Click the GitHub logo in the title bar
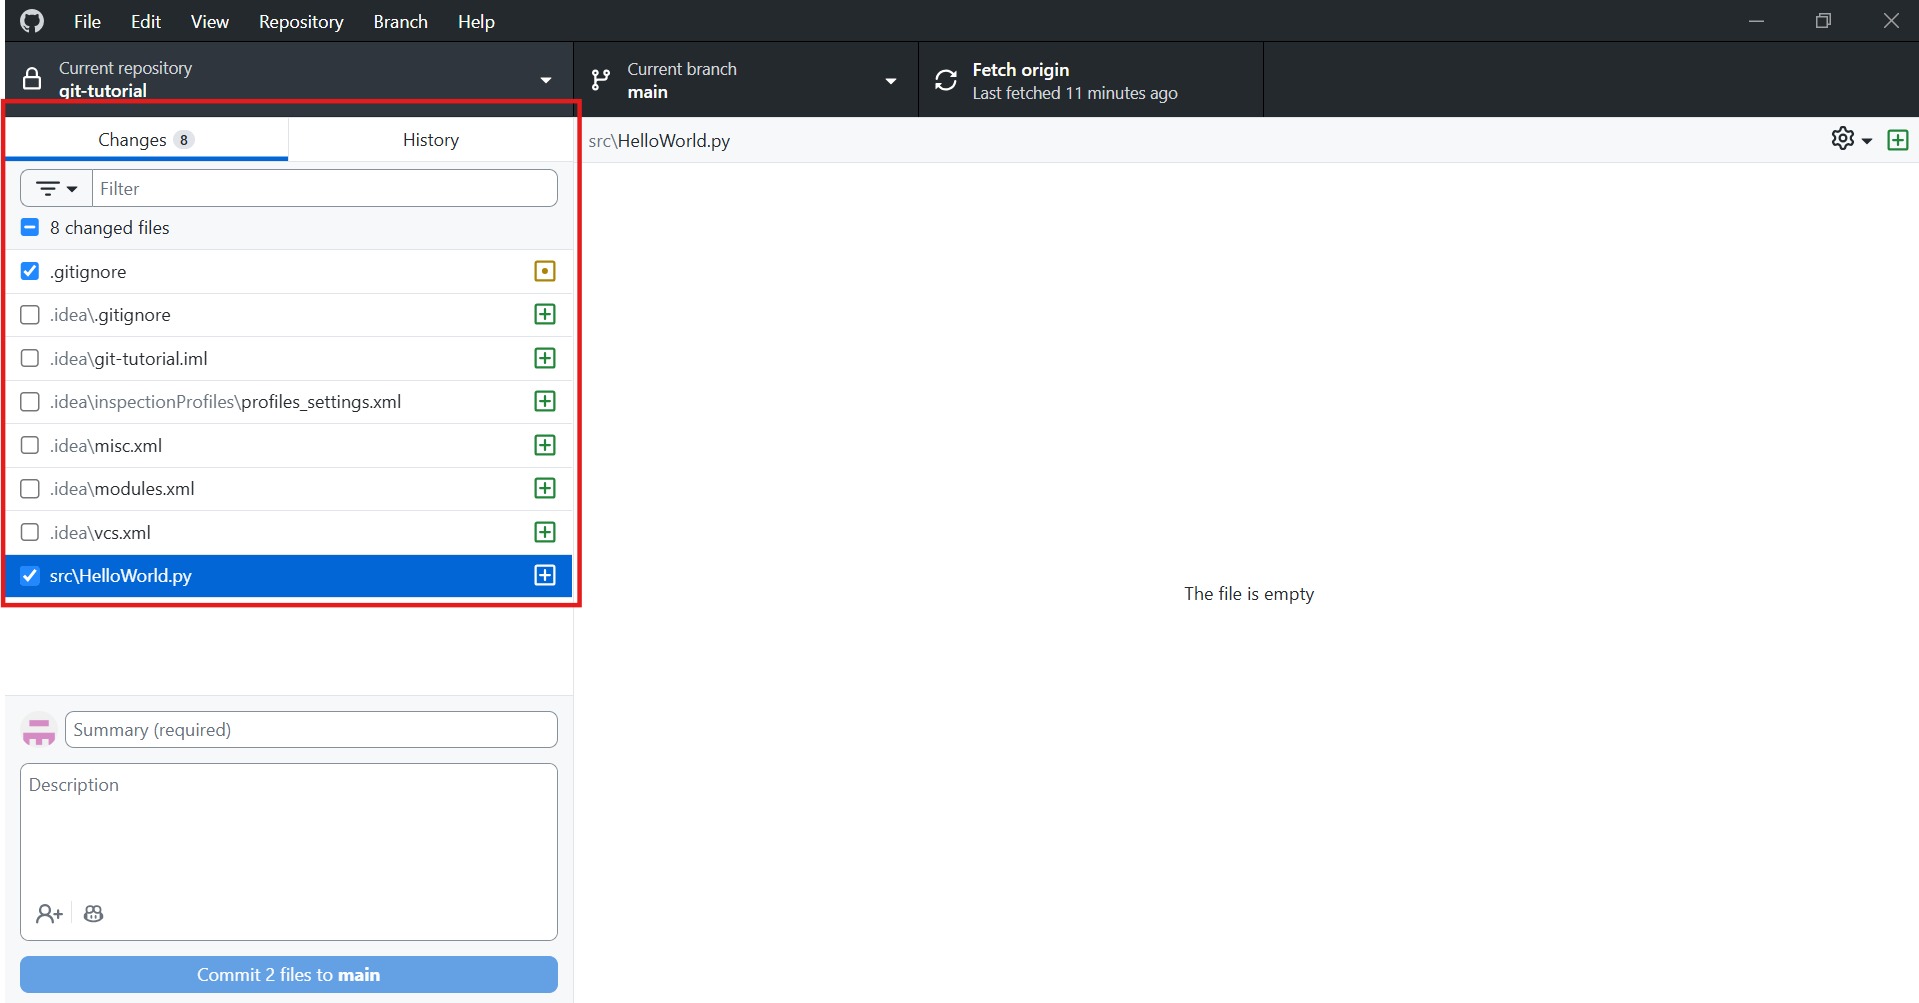 click(x=32, y=21)
